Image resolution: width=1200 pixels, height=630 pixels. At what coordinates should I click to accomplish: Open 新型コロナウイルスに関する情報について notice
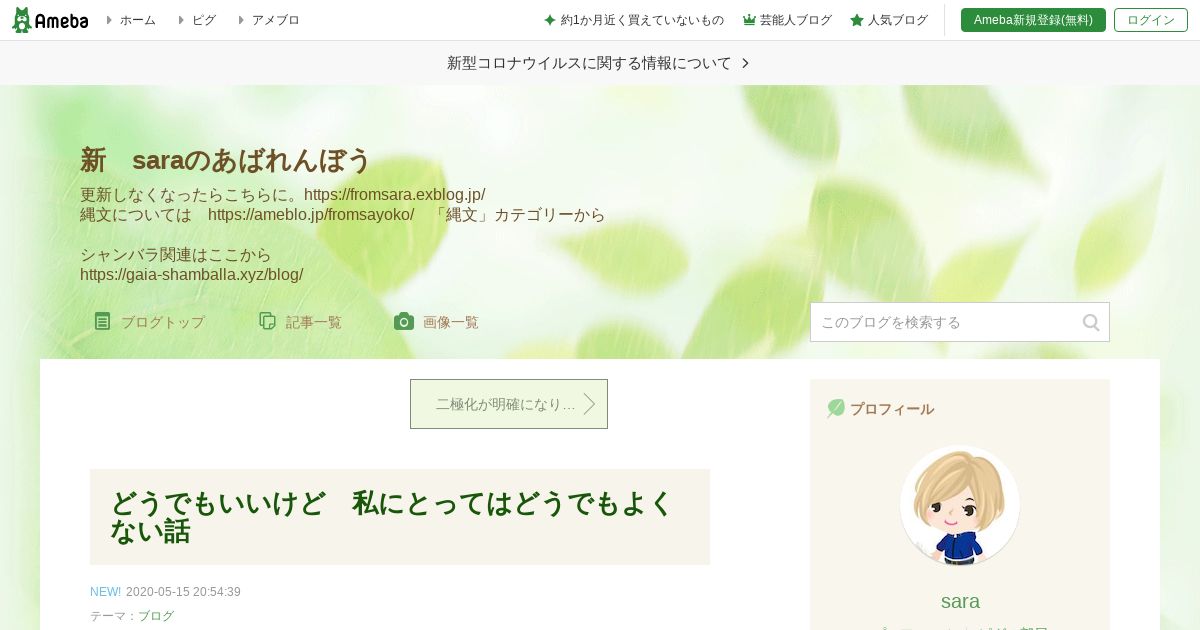coord(589,63)
